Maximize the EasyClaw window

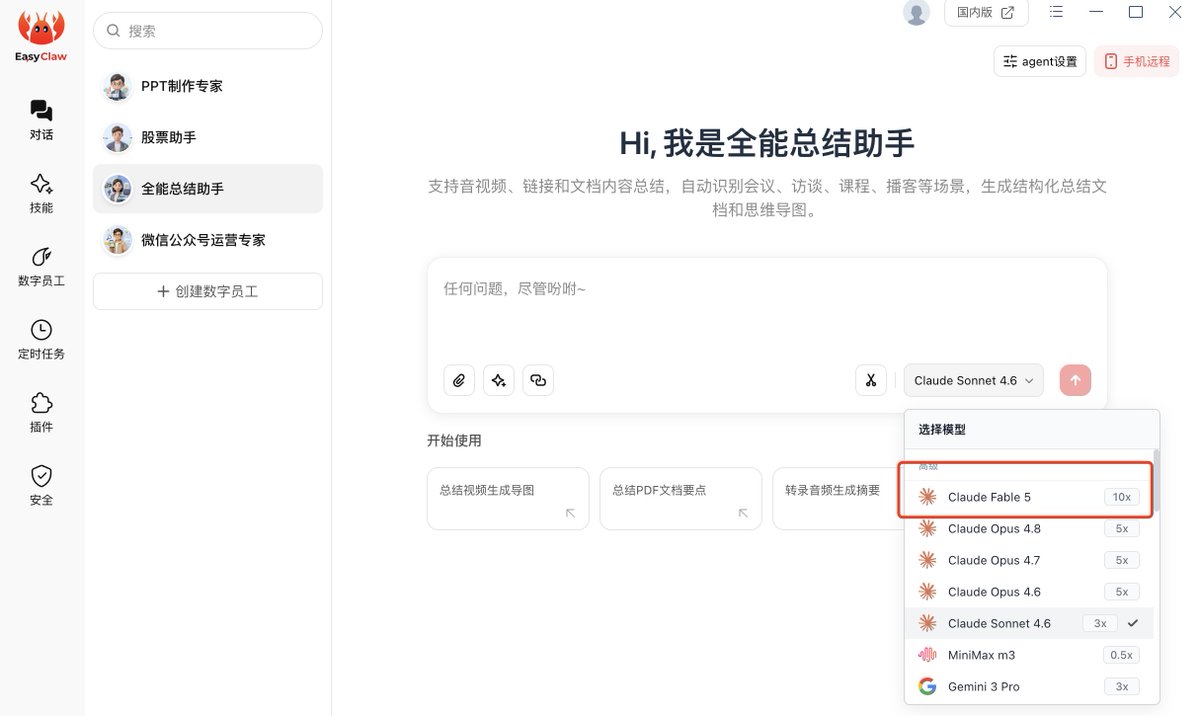pyautogui.click(x=1136, y=12)
